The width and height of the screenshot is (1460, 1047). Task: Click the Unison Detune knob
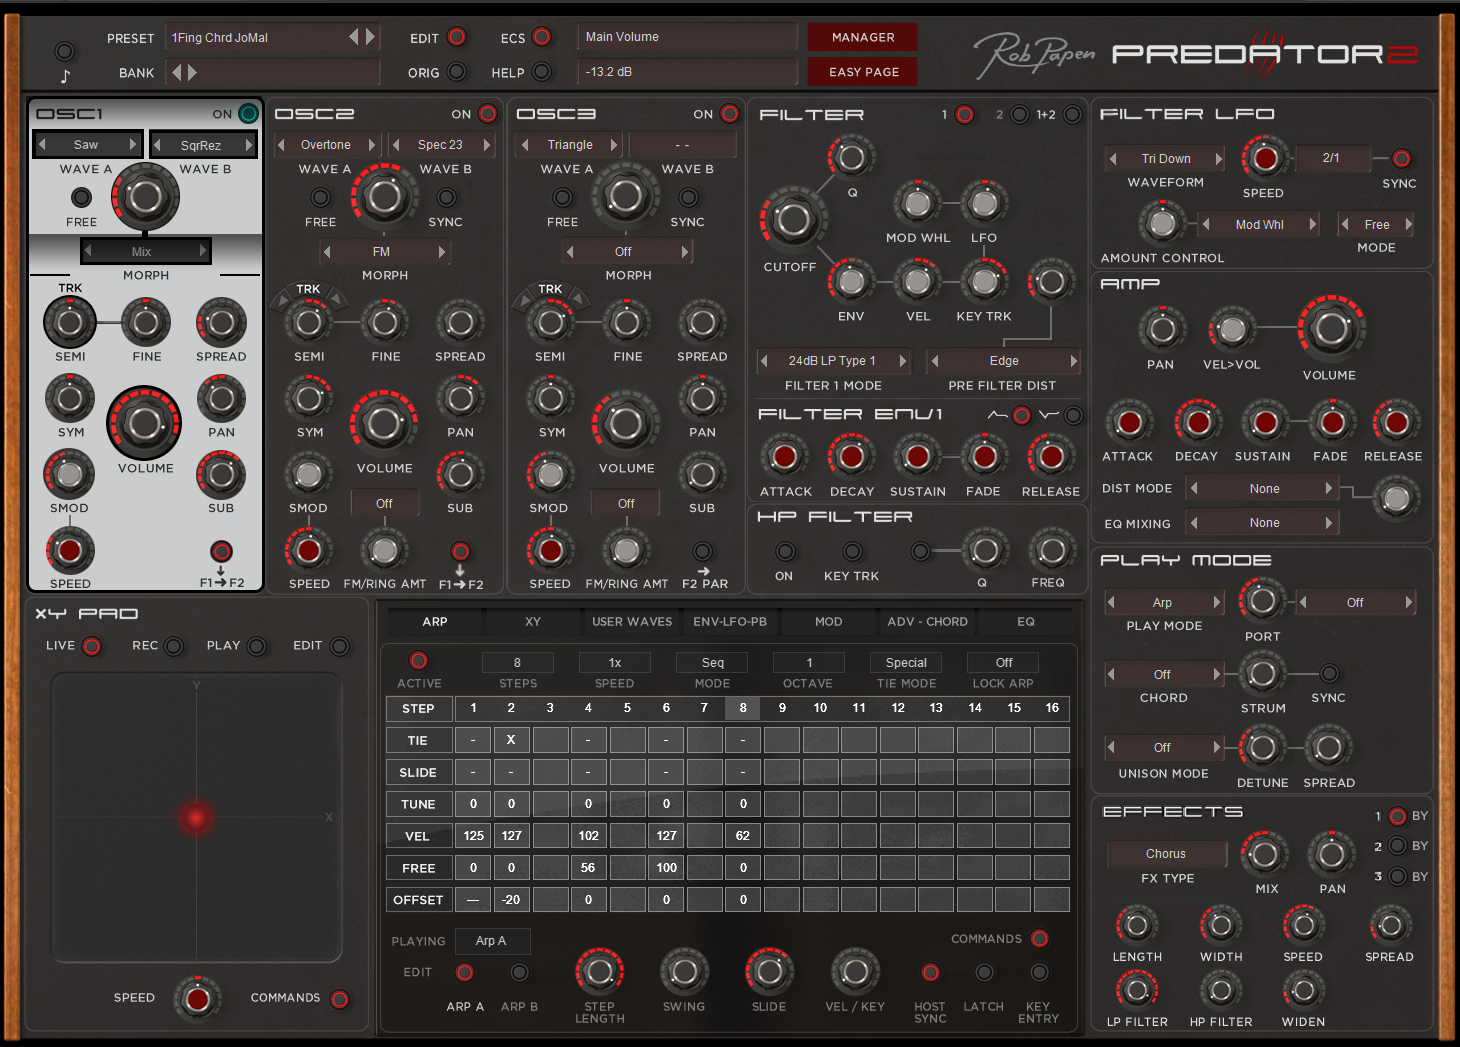(1262, 747)
